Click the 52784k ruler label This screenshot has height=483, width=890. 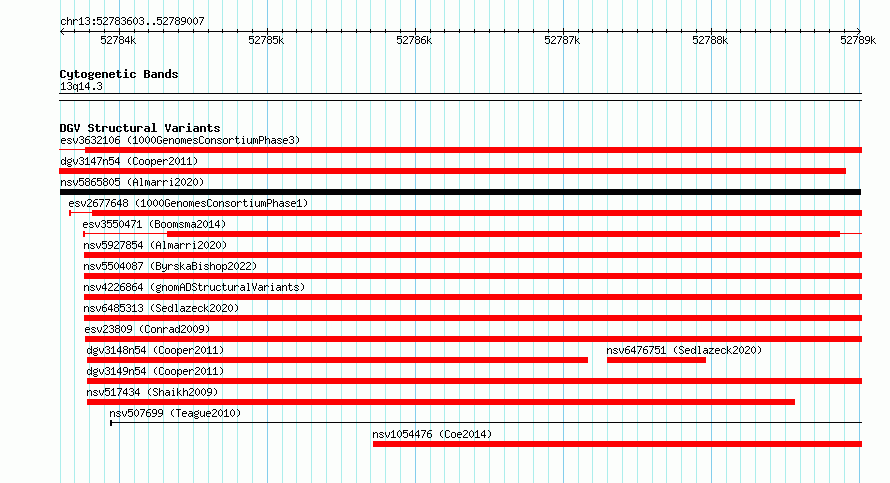(x=118, y=40)
